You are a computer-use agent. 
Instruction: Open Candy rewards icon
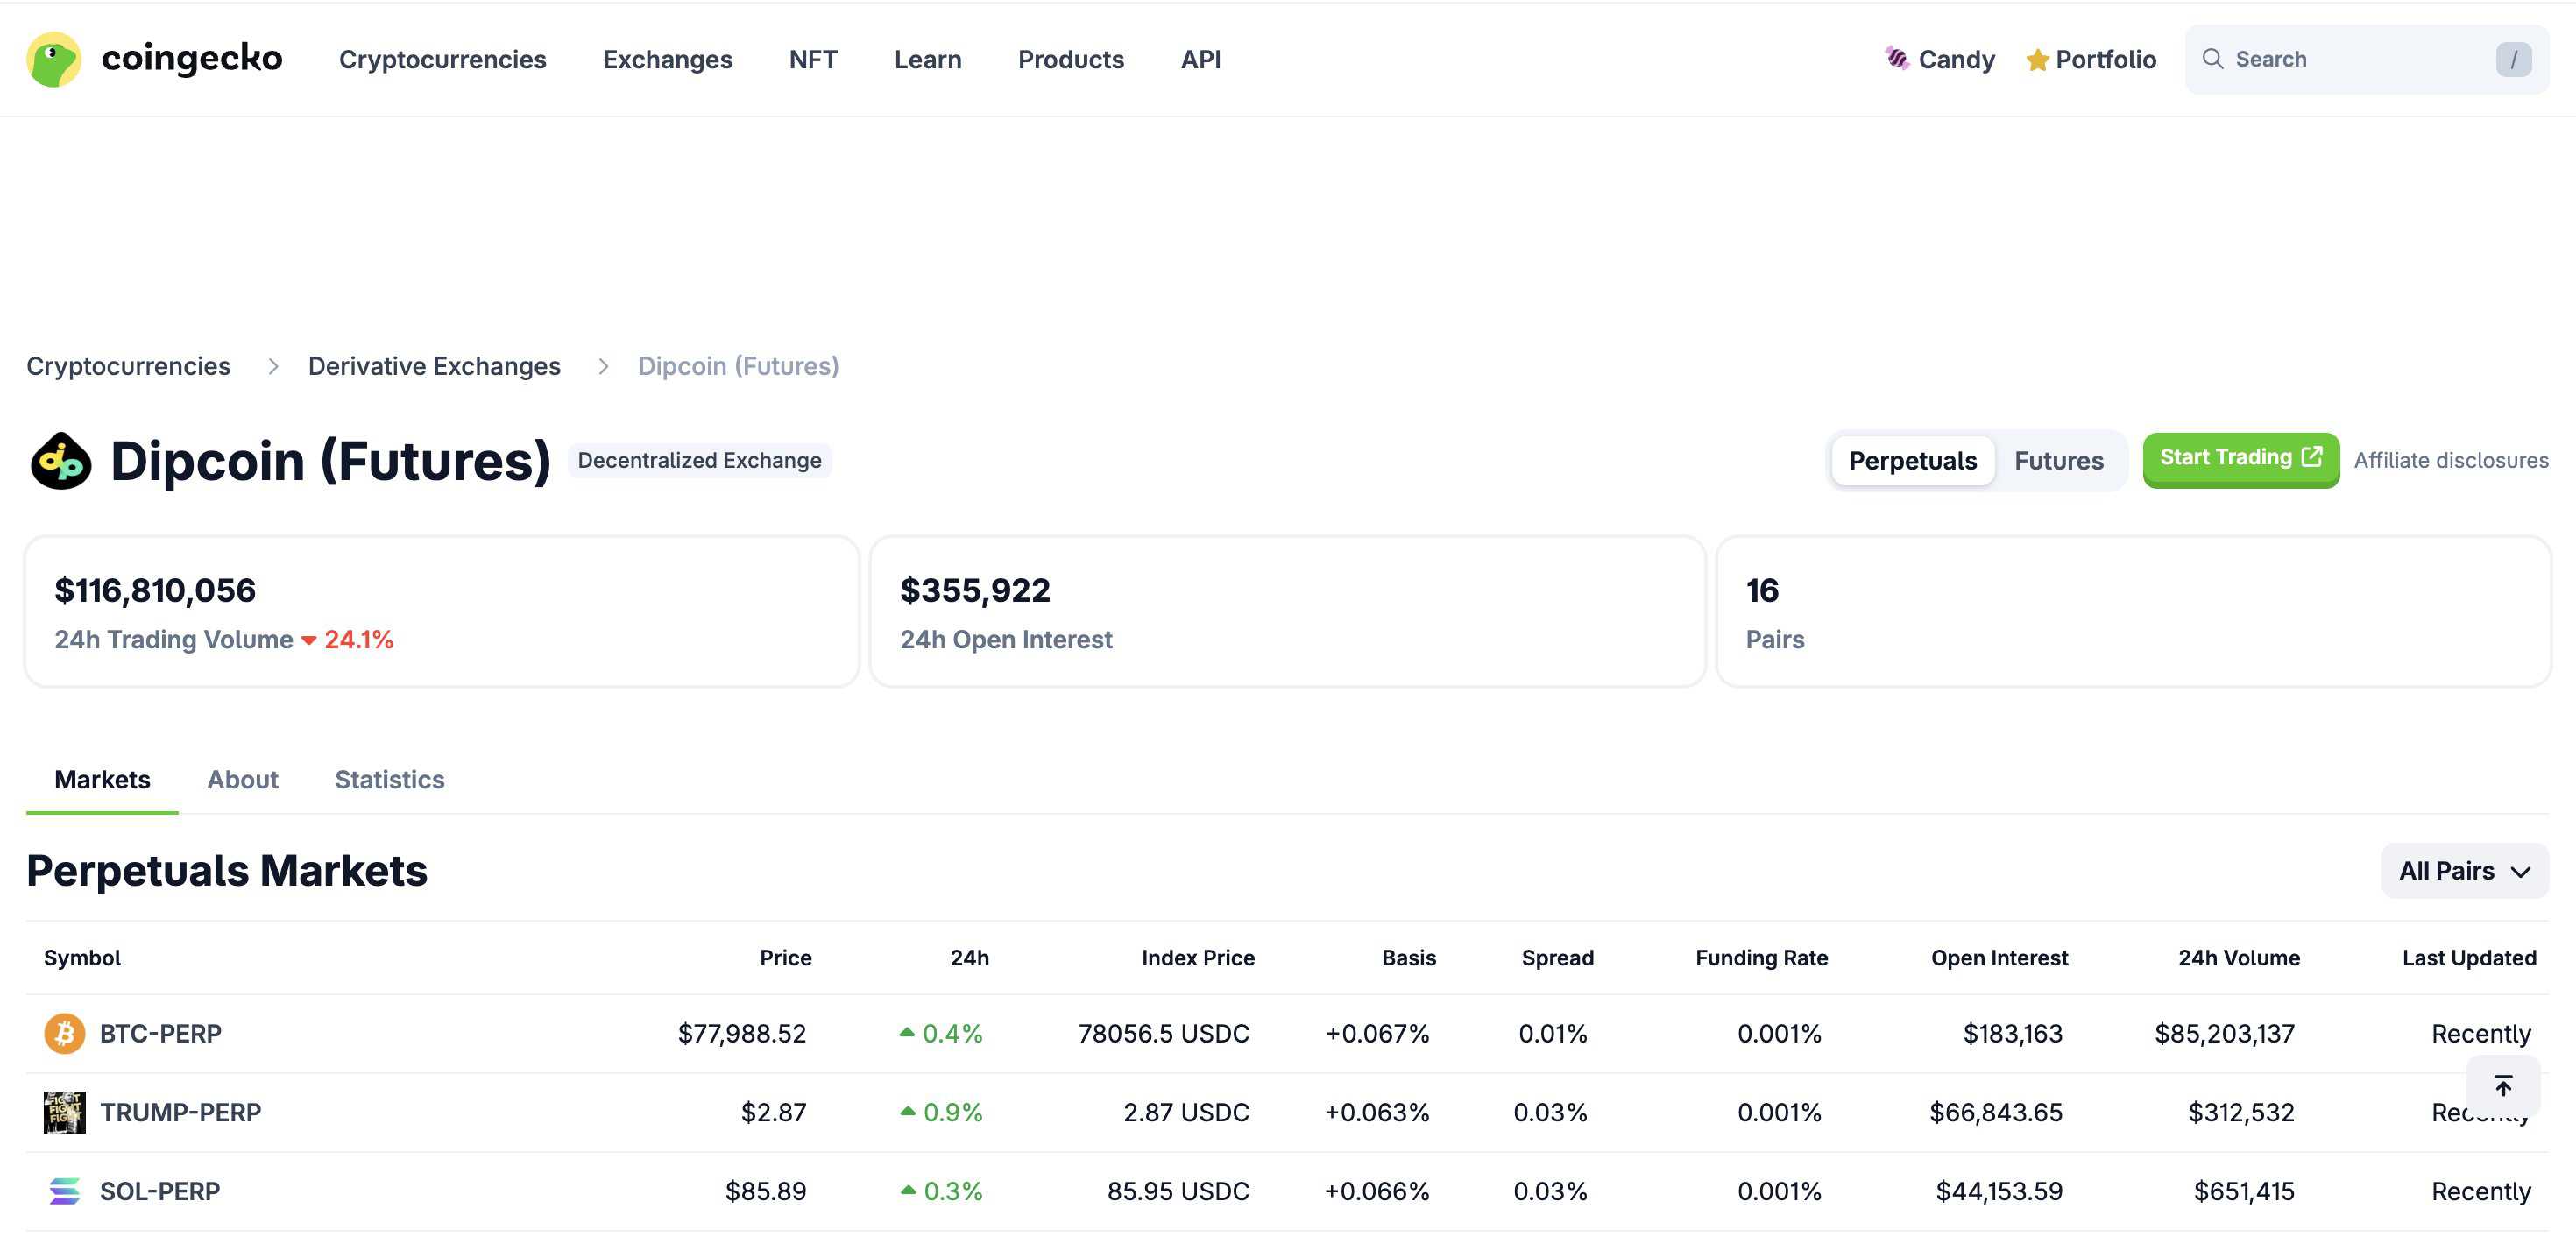click(x=1896, y=59)
